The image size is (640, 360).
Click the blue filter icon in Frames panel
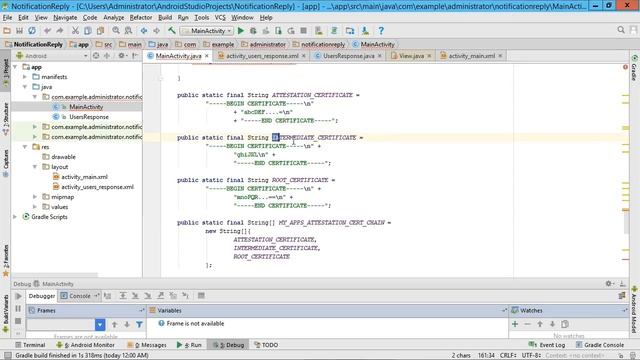139,324
